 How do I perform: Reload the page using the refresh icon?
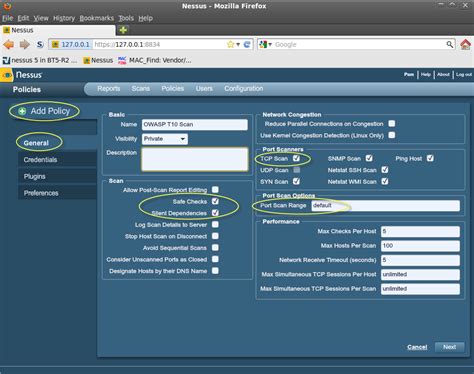(x=247, y=44)
